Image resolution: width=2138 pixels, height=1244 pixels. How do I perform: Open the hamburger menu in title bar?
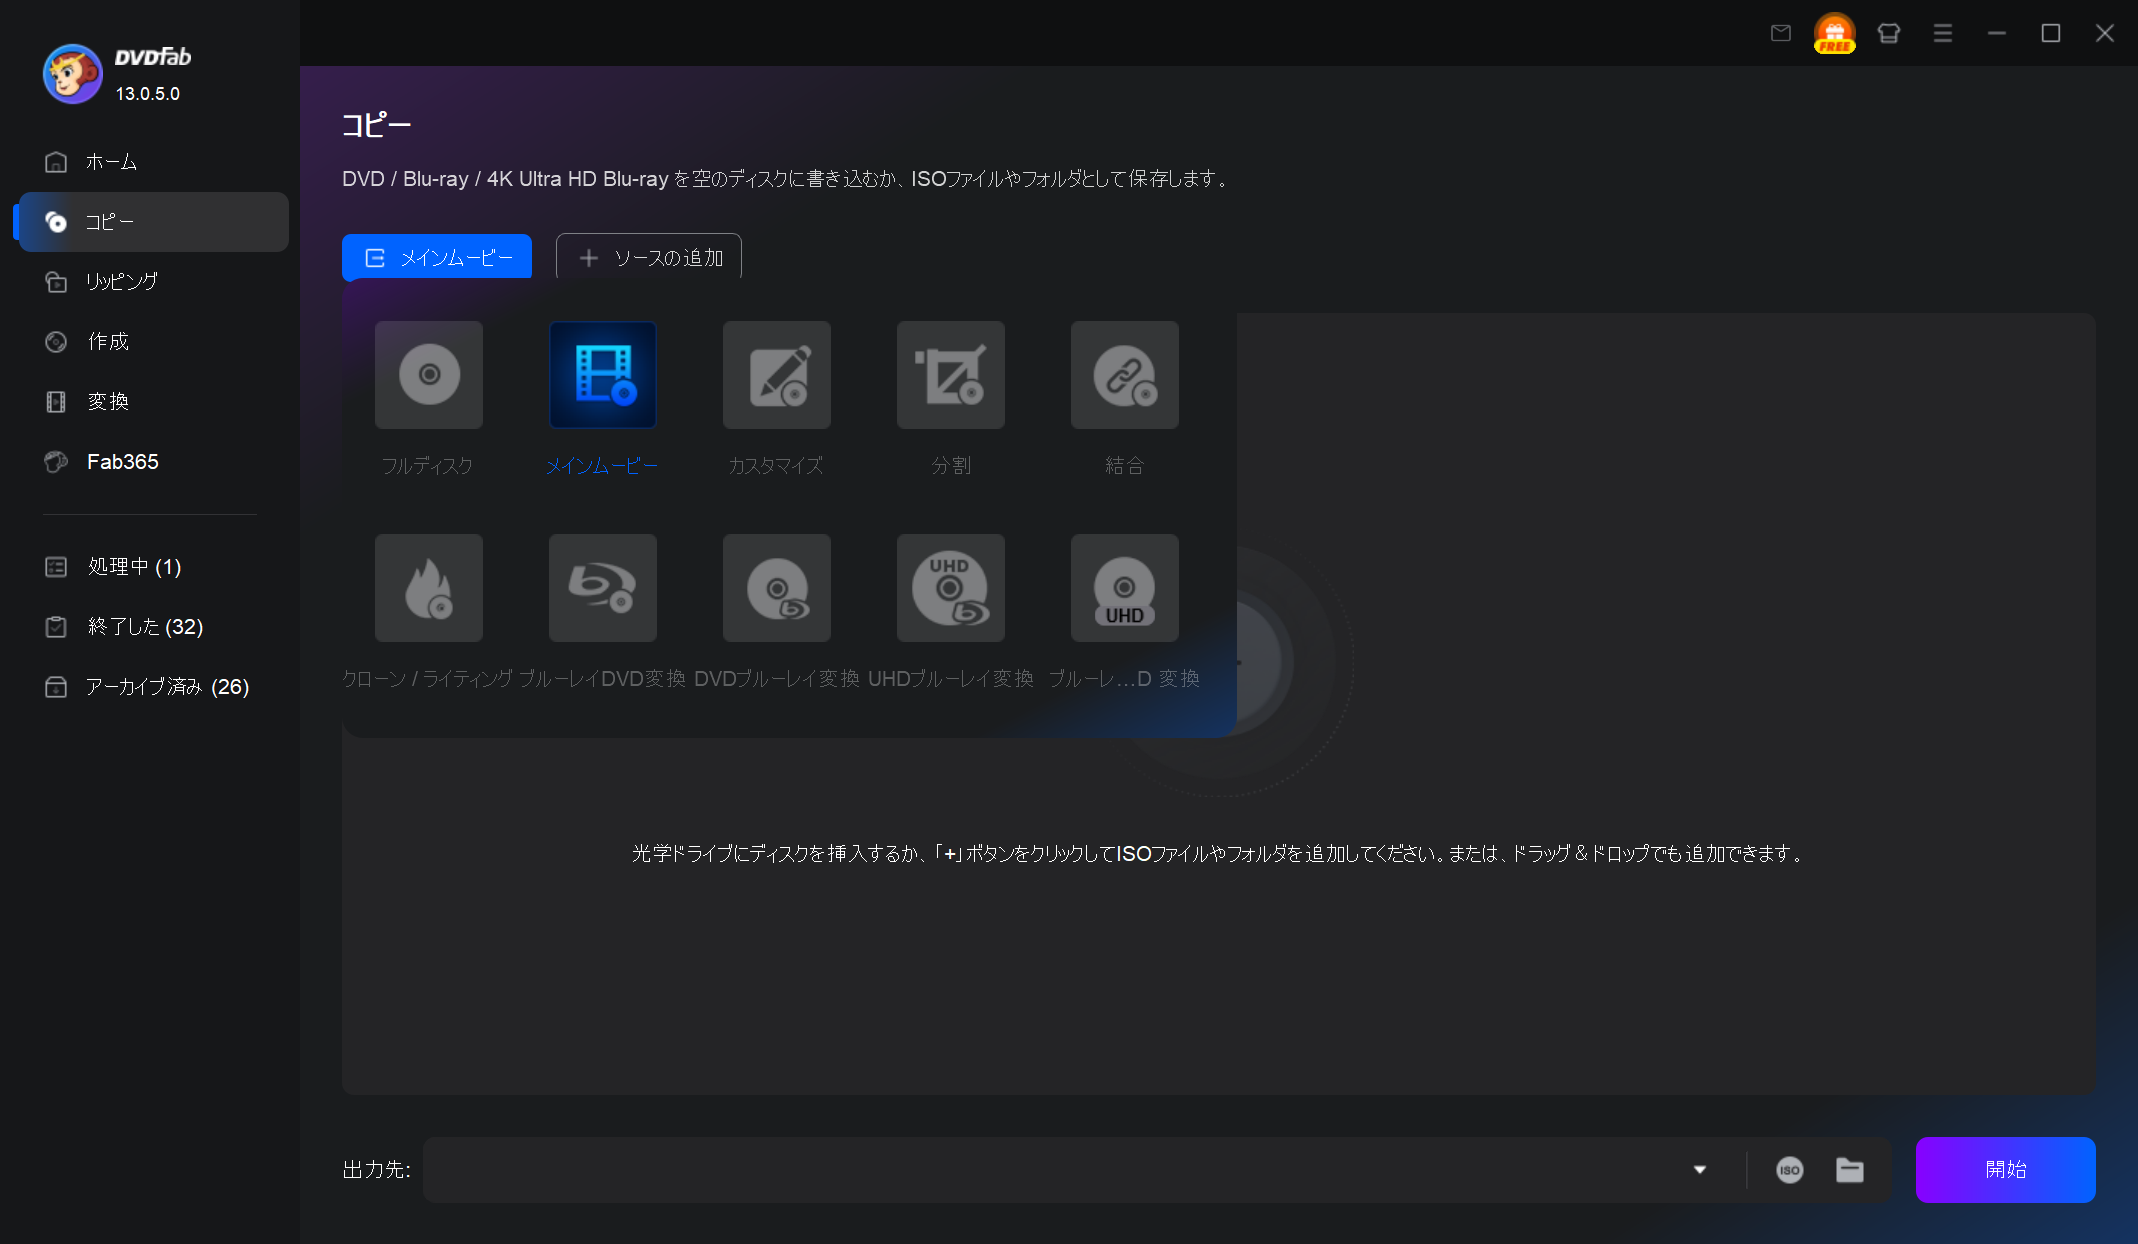click(1943, 33)
